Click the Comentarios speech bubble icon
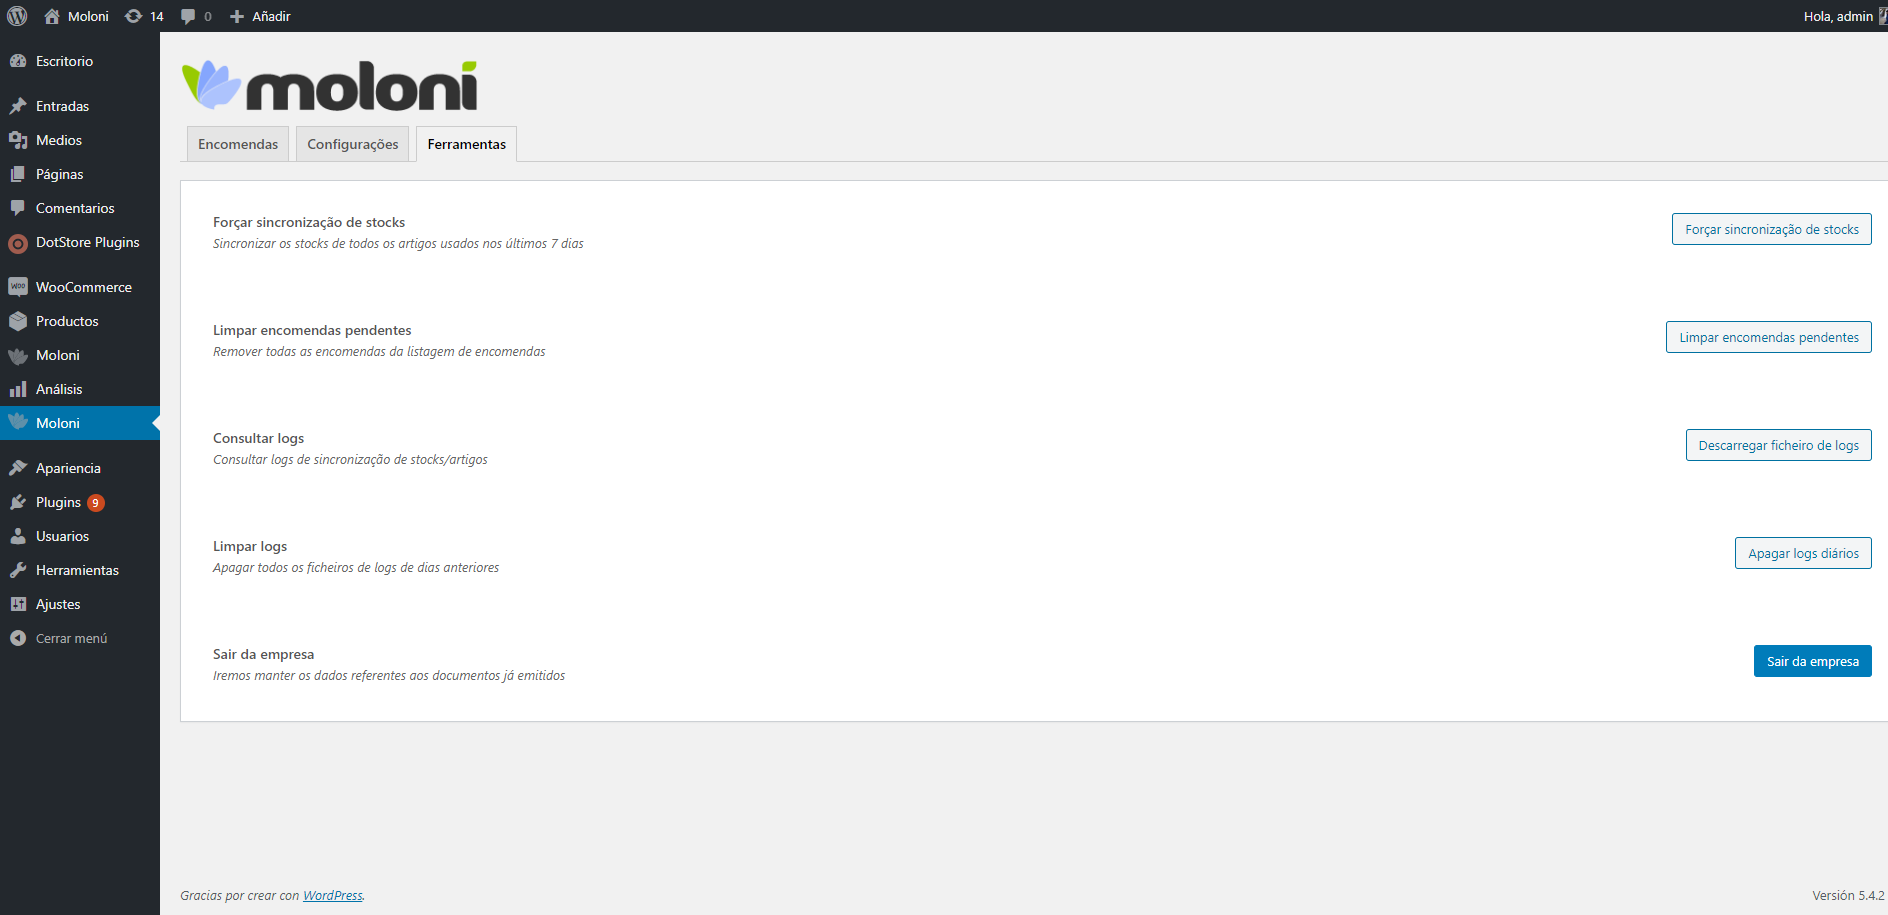This screenshot has width=1888, height=915. pos(18,208)
